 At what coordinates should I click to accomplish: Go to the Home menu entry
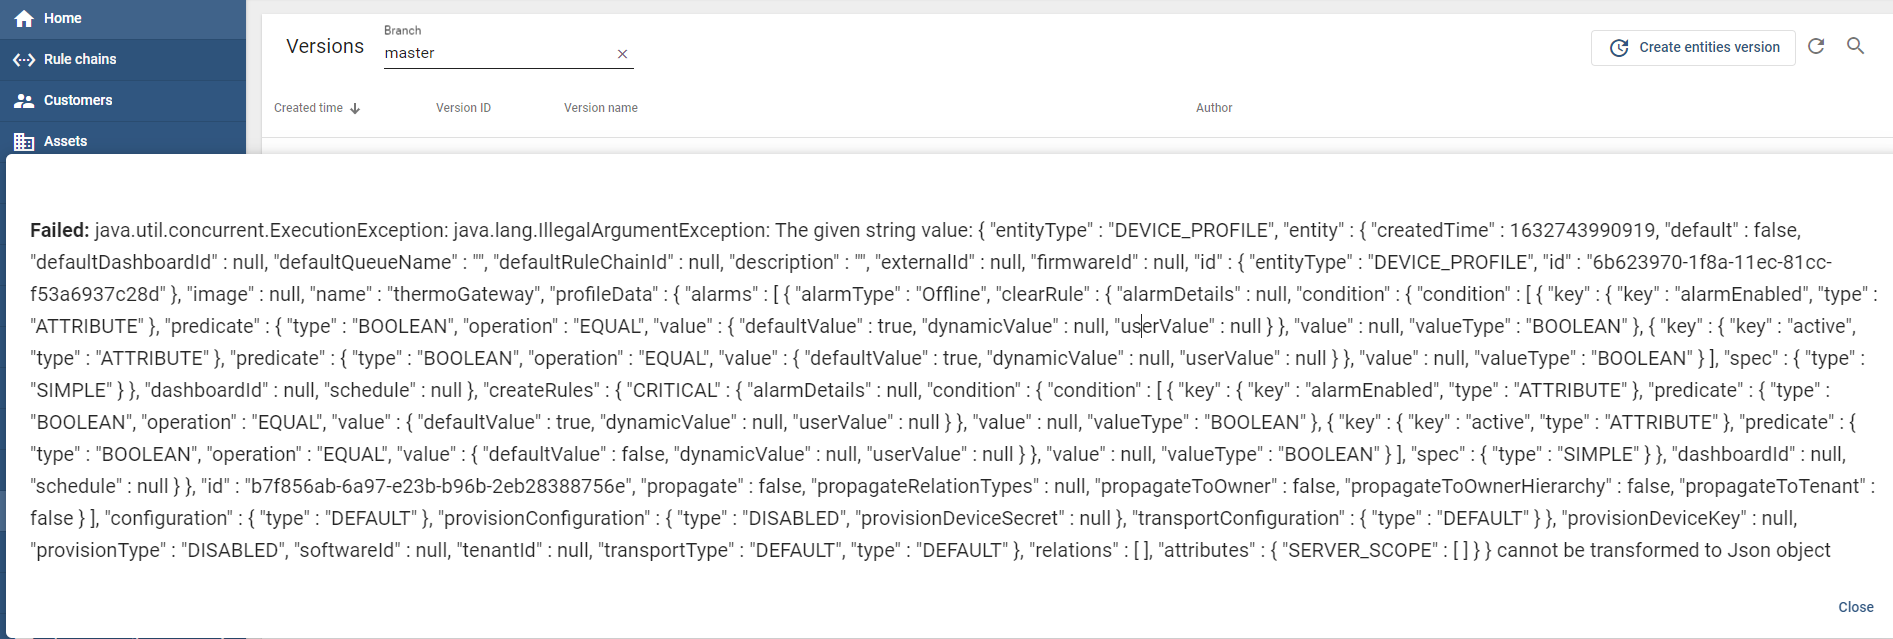click(63, 17)
